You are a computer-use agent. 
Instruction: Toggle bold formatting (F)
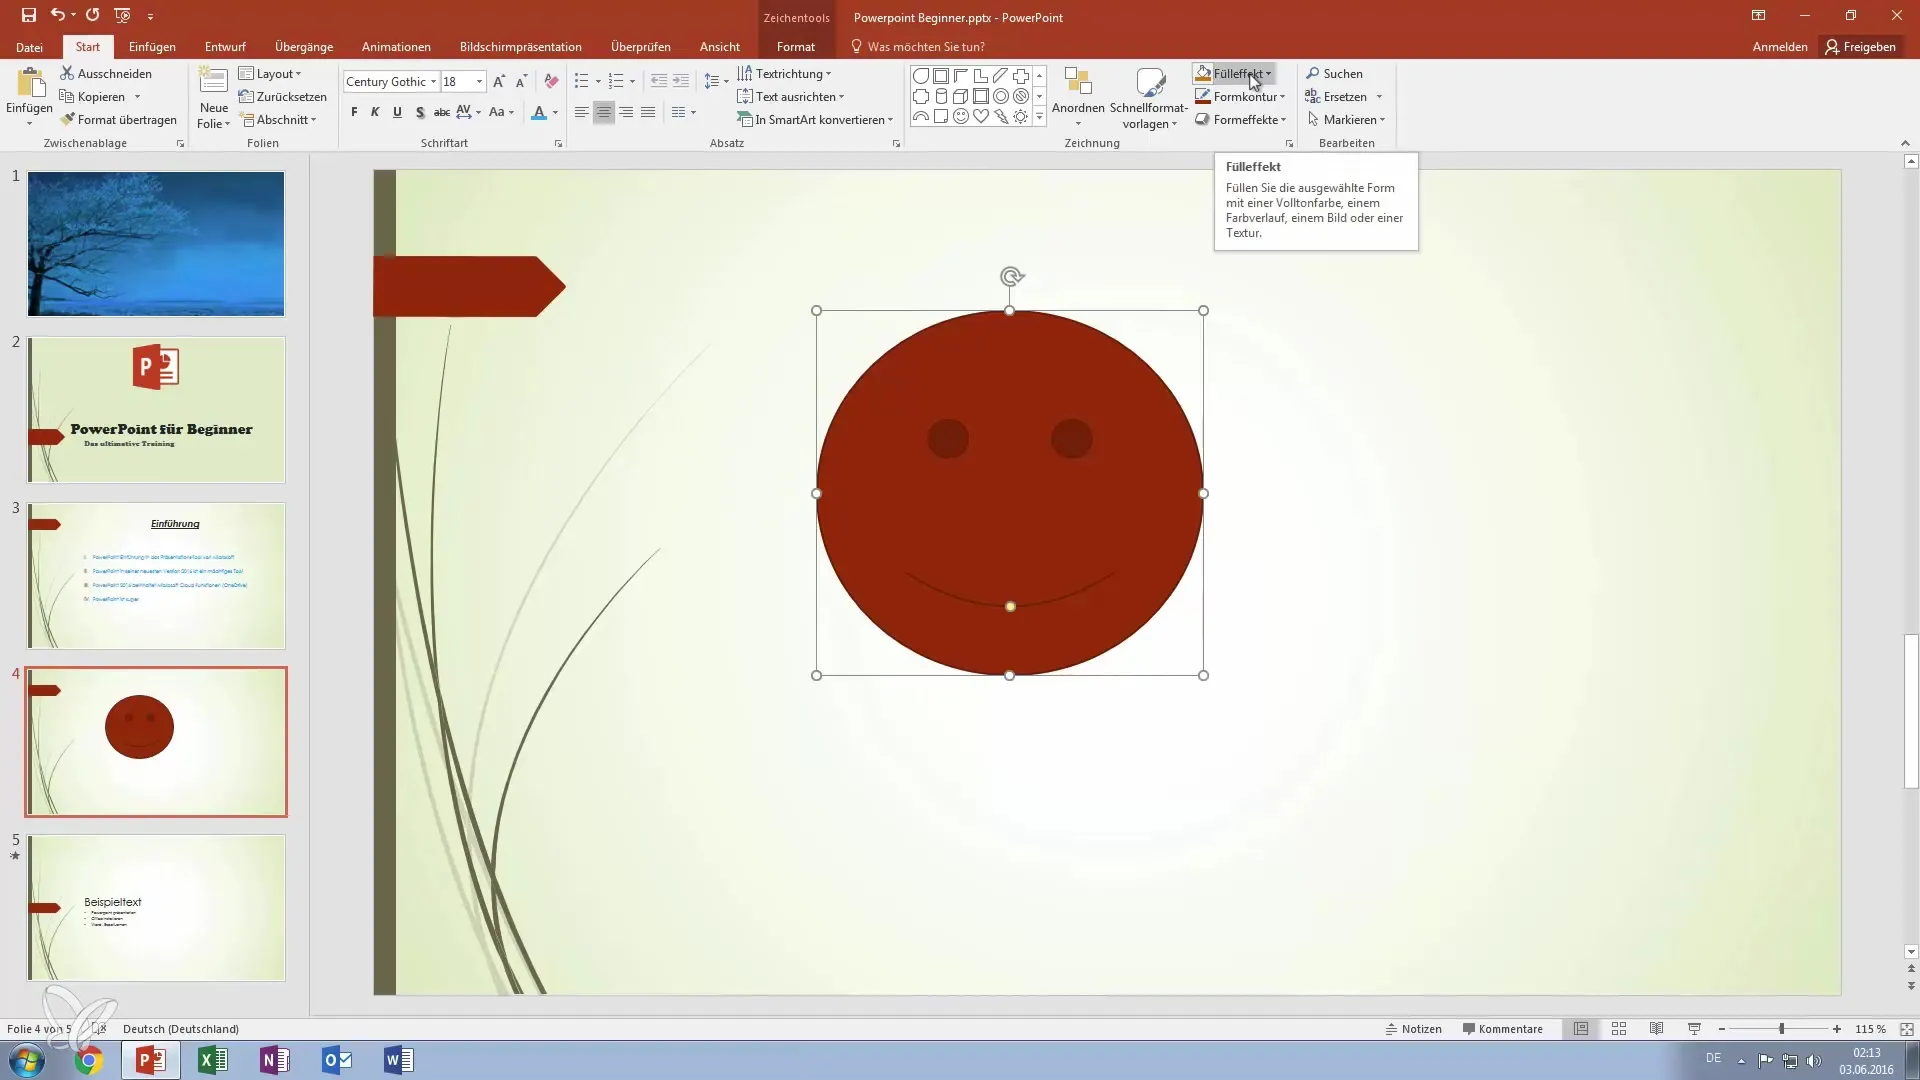coord(354,112)
